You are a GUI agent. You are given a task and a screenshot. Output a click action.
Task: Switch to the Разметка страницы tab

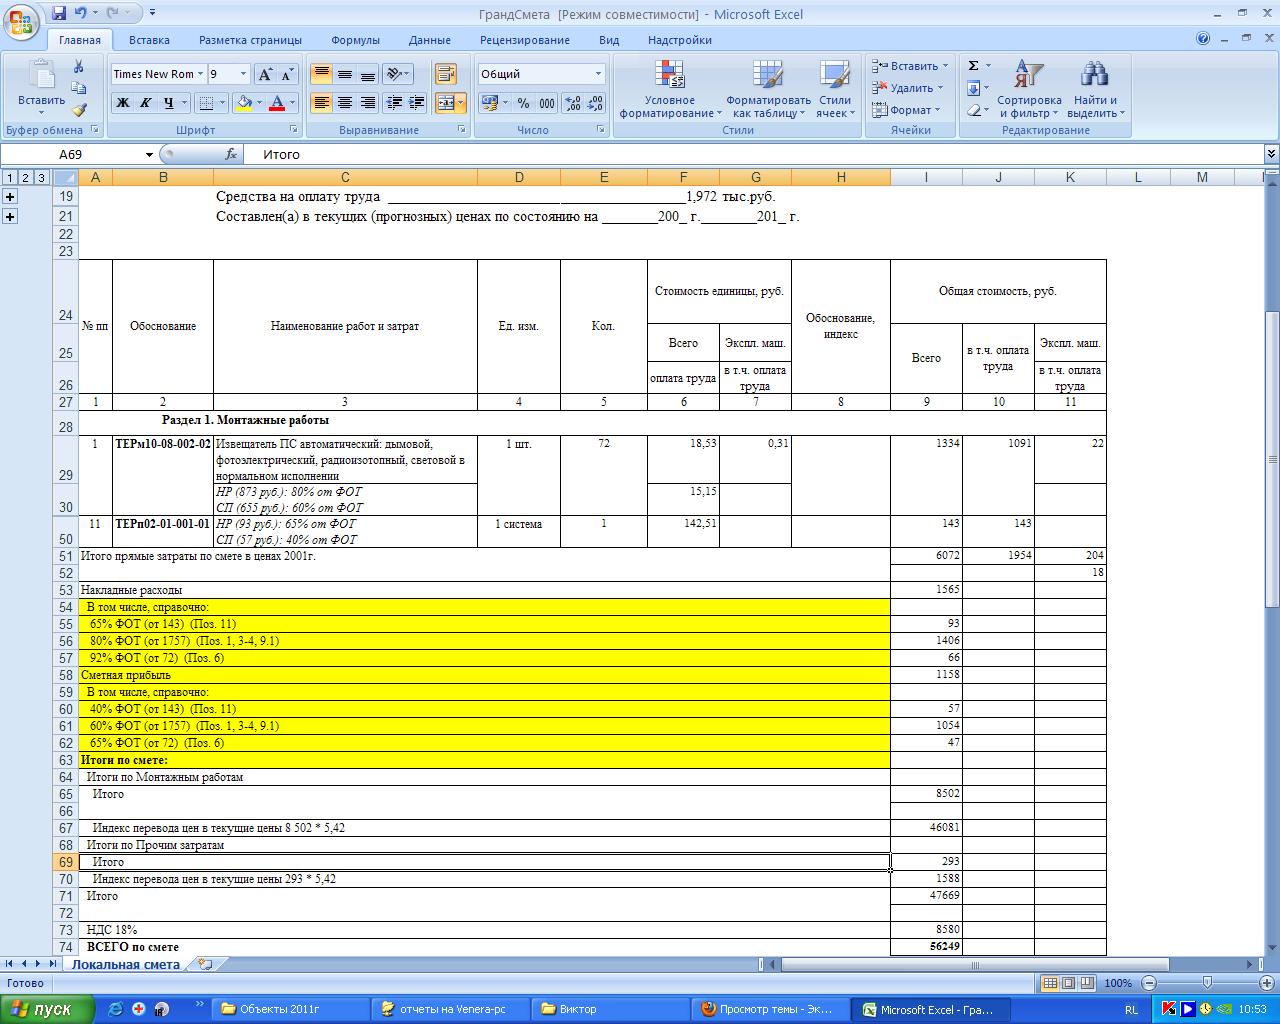click(250, 40)
